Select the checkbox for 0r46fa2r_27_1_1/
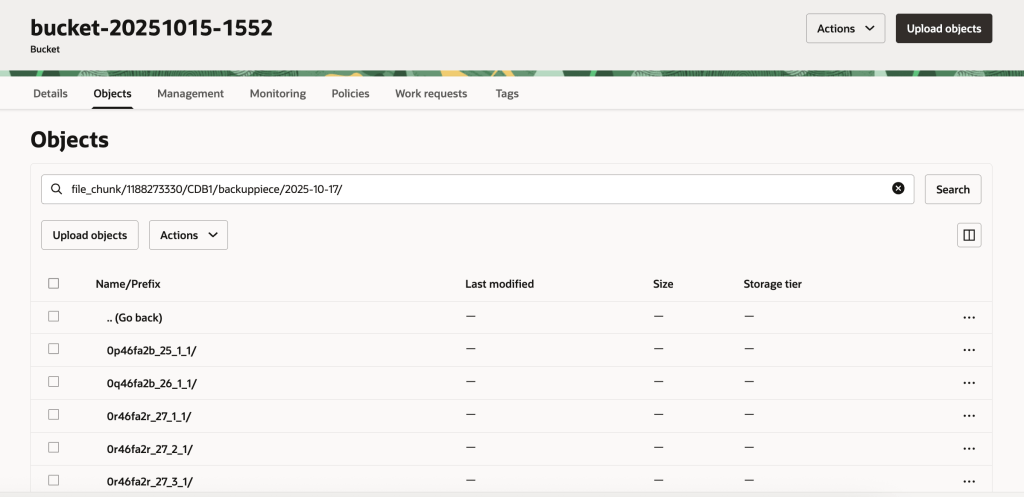The width and height of the screenshot is (1024, 497). [x=54, y=415]
